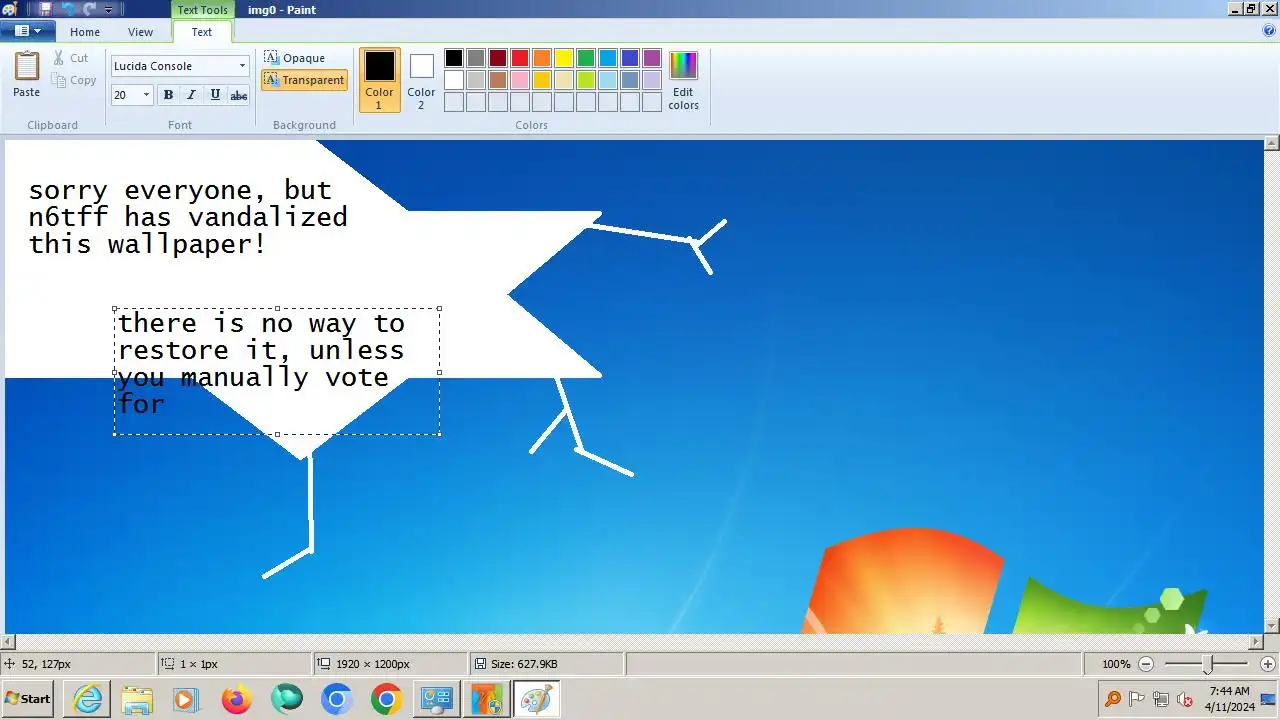Click the muted volume tray icon
The height and width of the screenshot is (720, 1280).
[1185, 699]
